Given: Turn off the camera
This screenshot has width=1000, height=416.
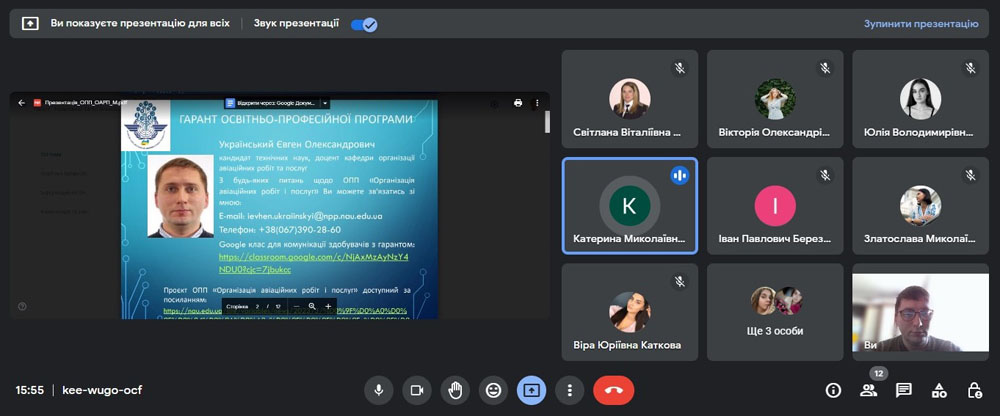Looking at the screenshot, I should pos(417,390).
